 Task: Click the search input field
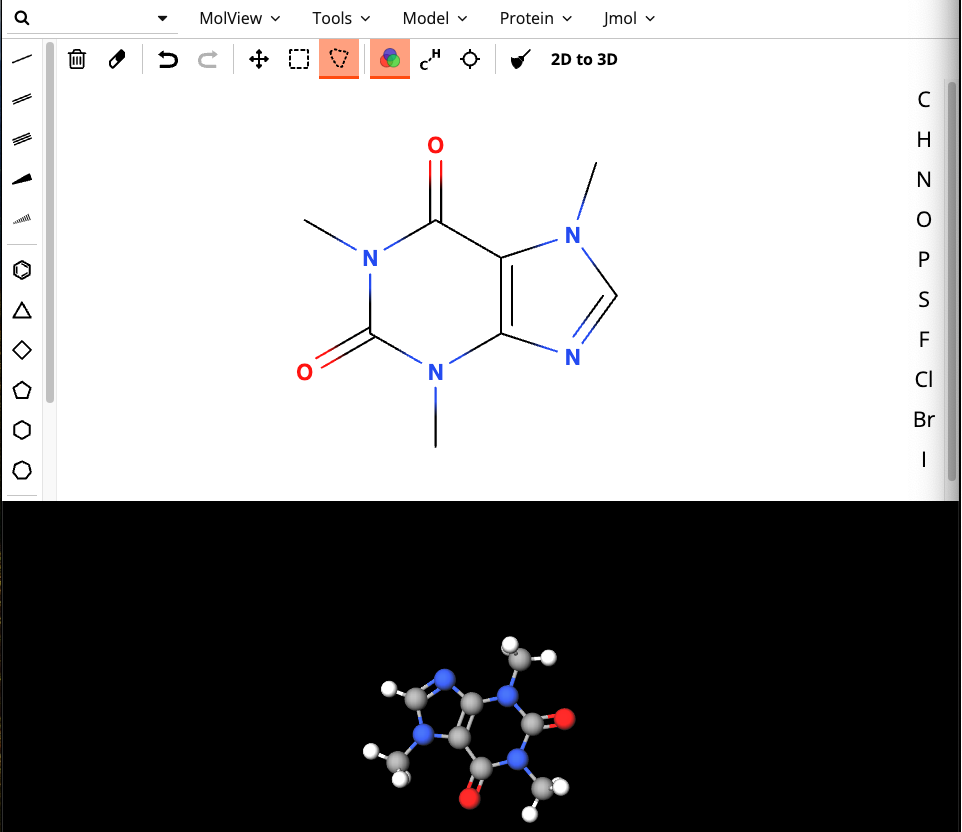click(x=85, y=18)
